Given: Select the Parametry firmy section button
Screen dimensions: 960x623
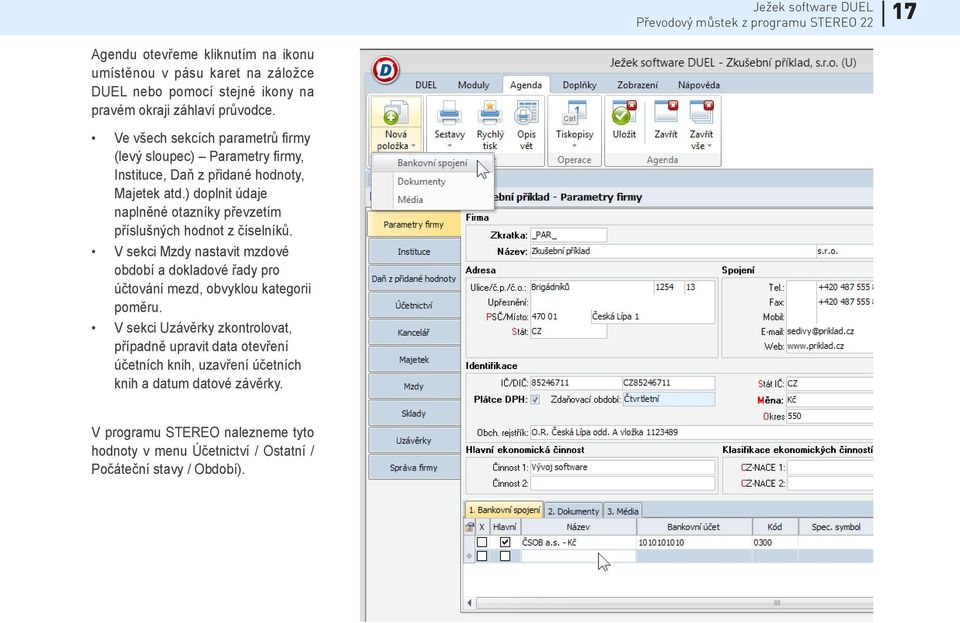Looking at the screenshot, I should point(414,224).
